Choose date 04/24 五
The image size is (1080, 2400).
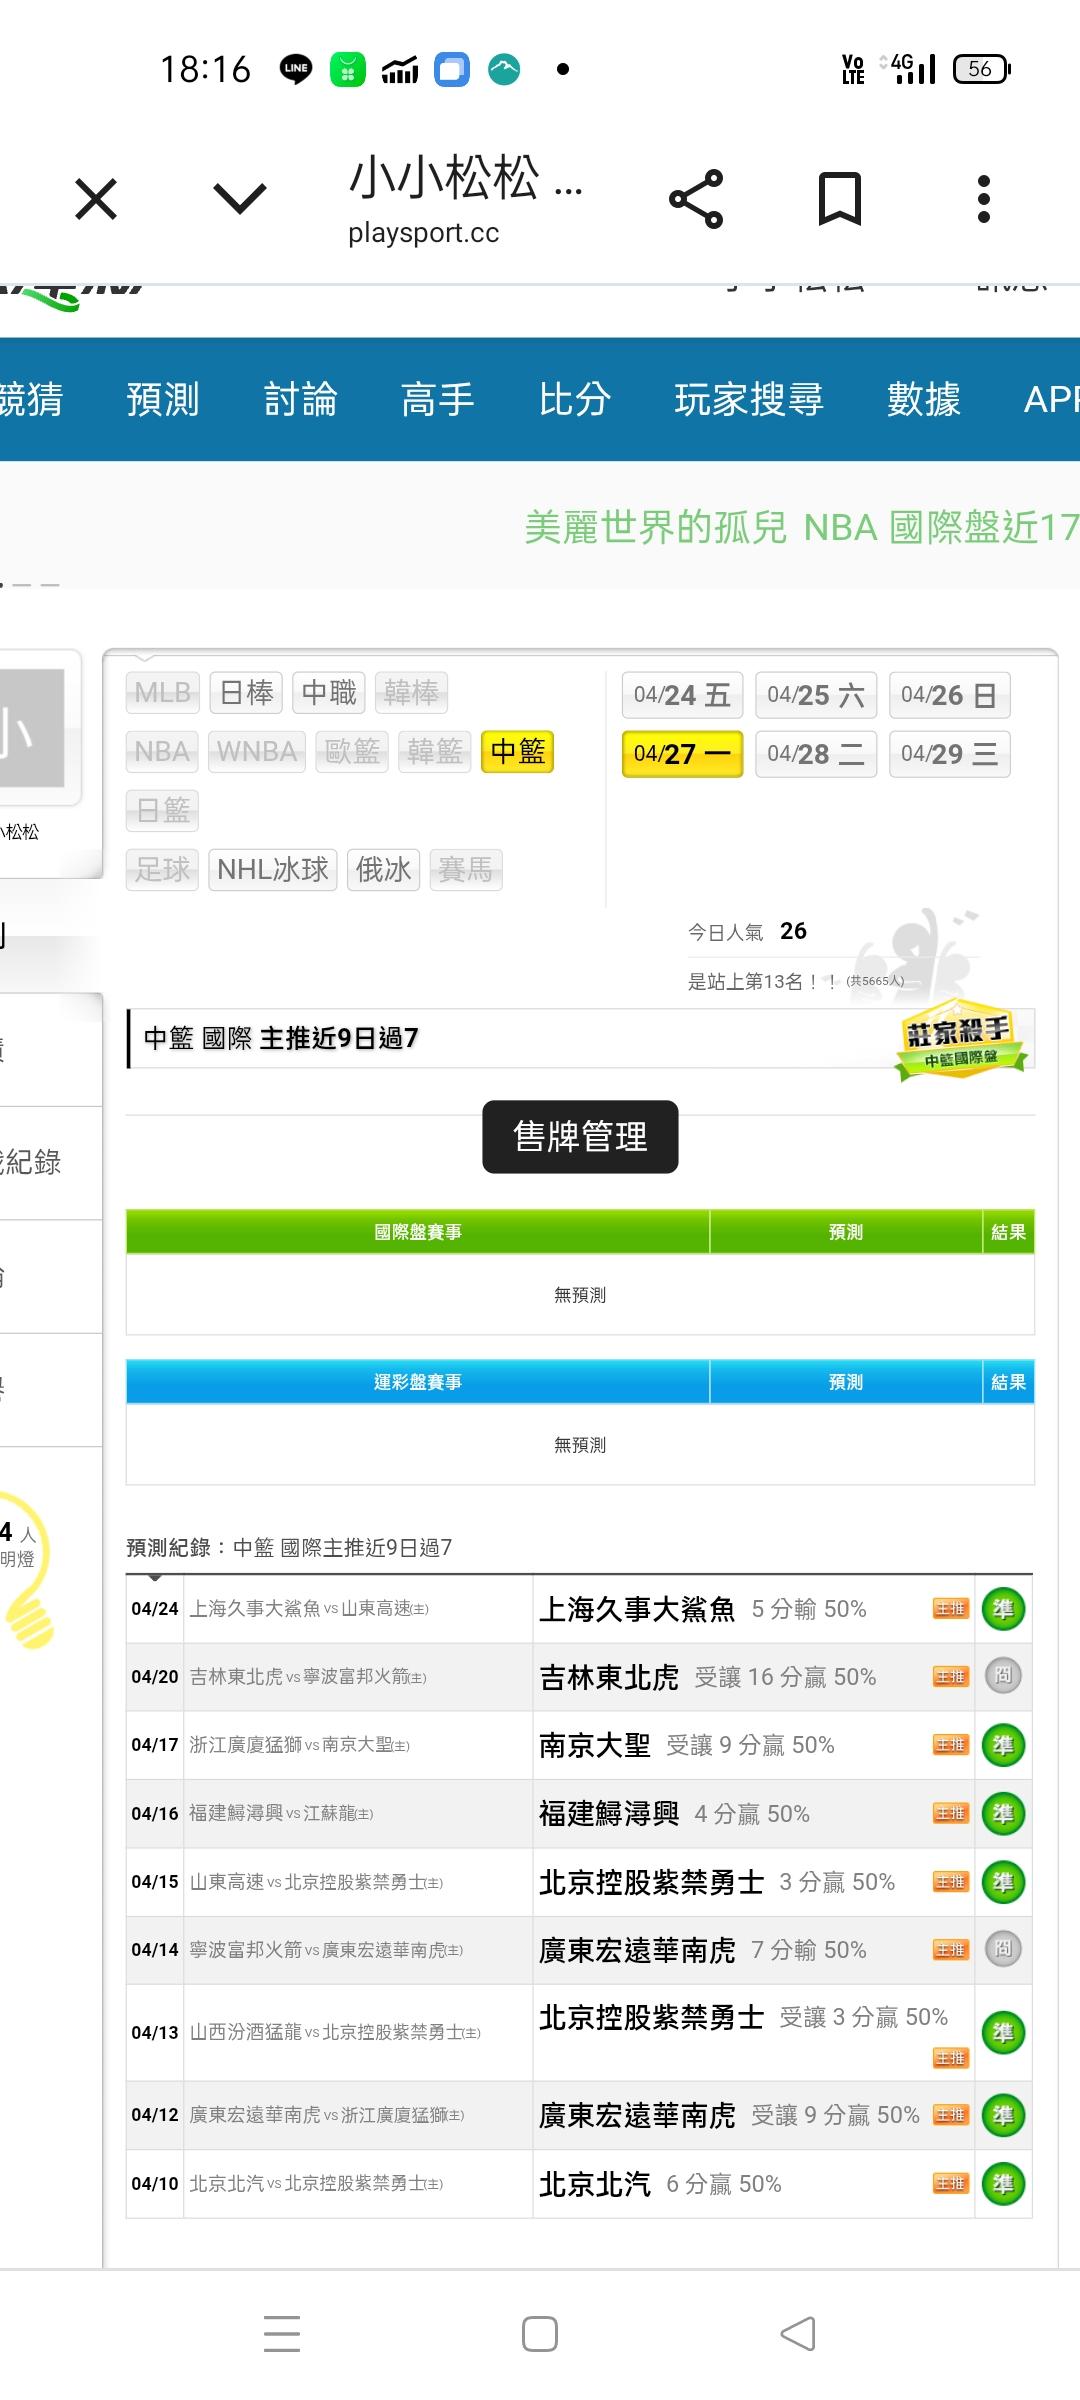tap(682, 695)
